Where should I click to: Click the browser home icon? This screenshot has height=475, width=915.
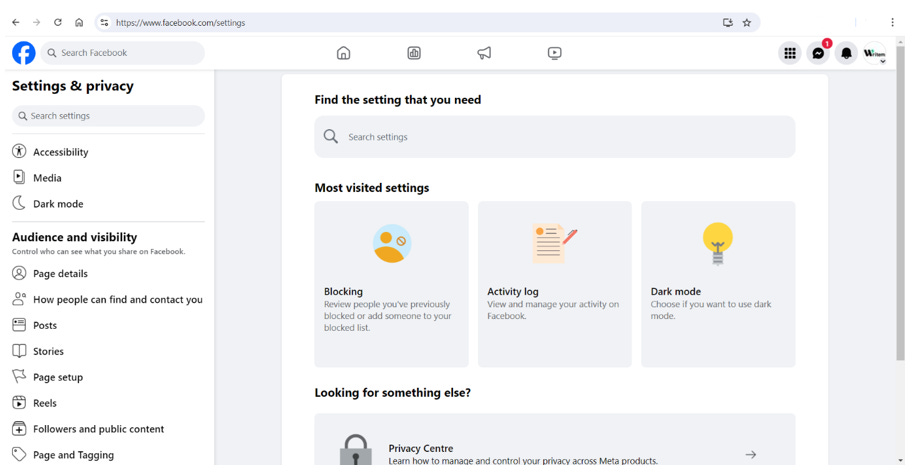(x=79, y=23)
